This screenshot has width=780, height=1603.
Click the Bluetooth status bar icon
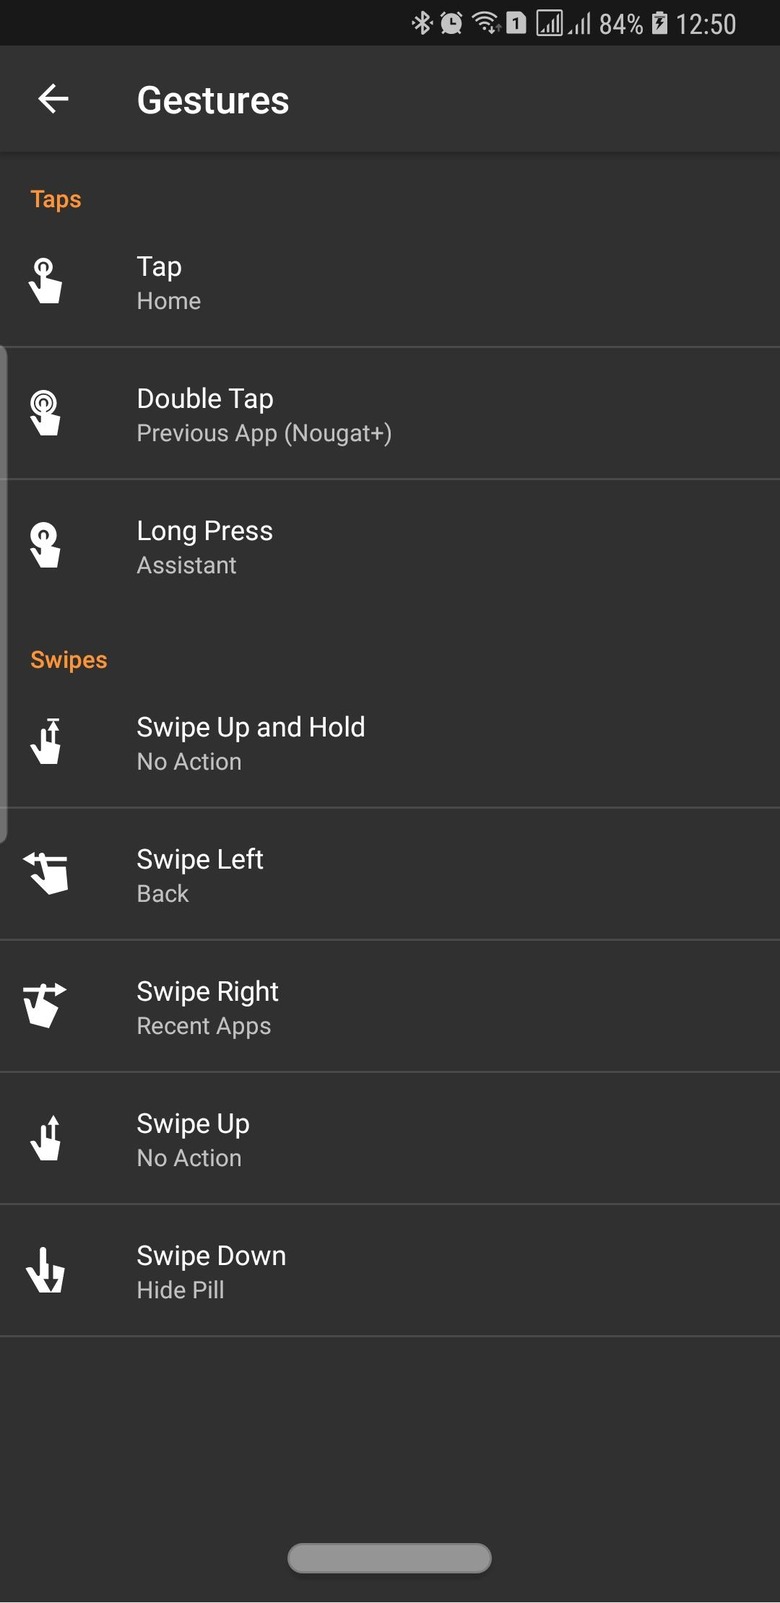[422, 23]
